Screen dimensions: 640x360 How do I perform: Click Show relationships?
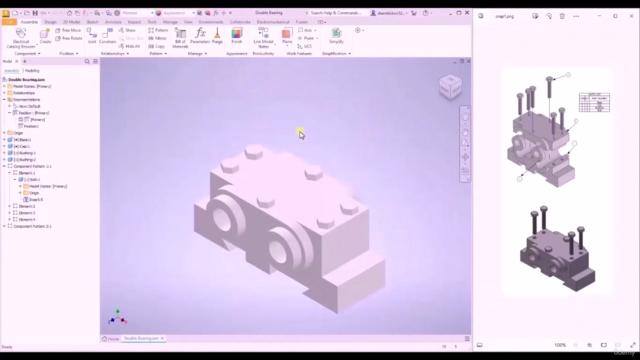coord(127,30)
